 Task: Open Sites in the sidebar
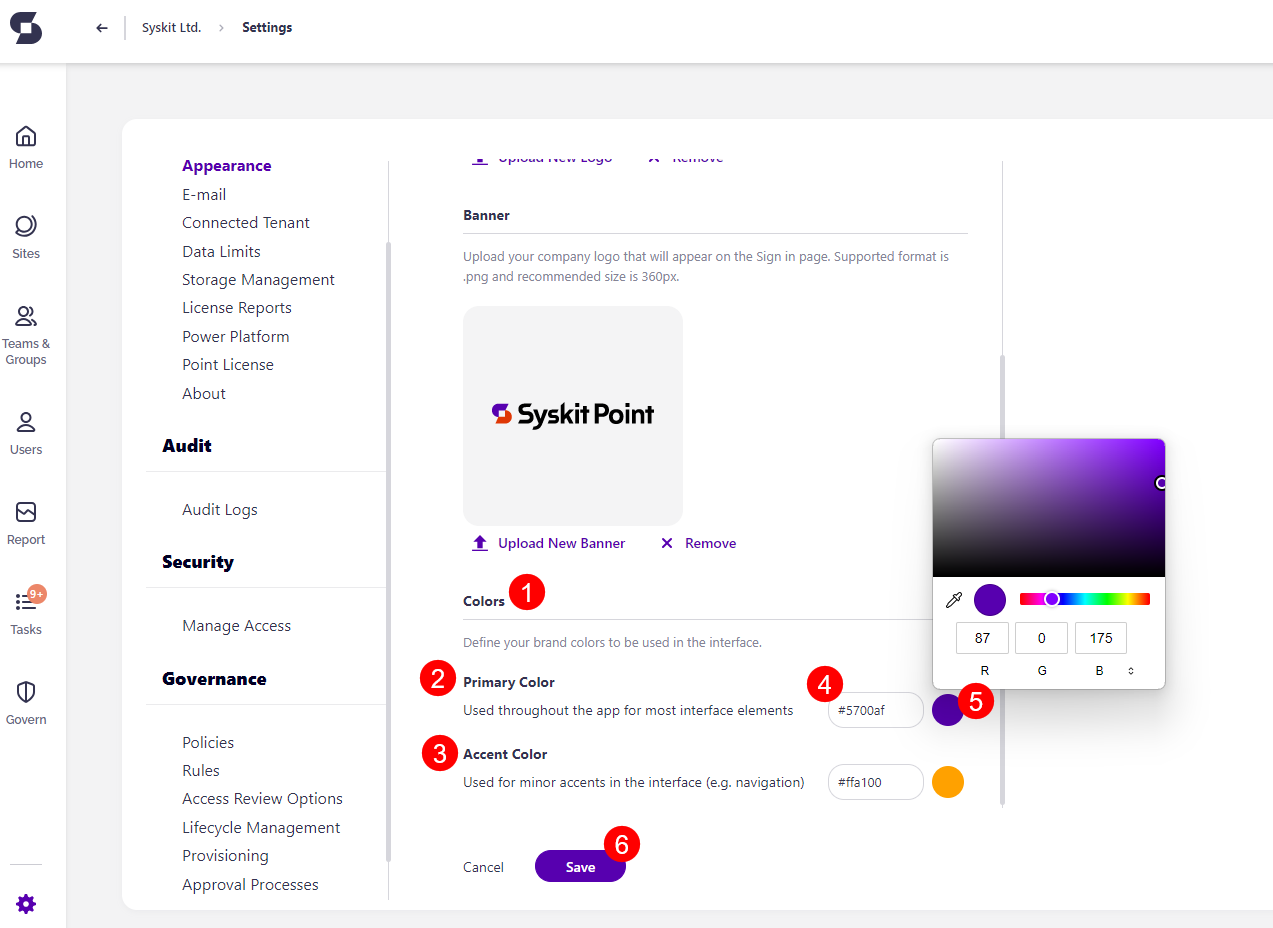click(x=26, y=238)
